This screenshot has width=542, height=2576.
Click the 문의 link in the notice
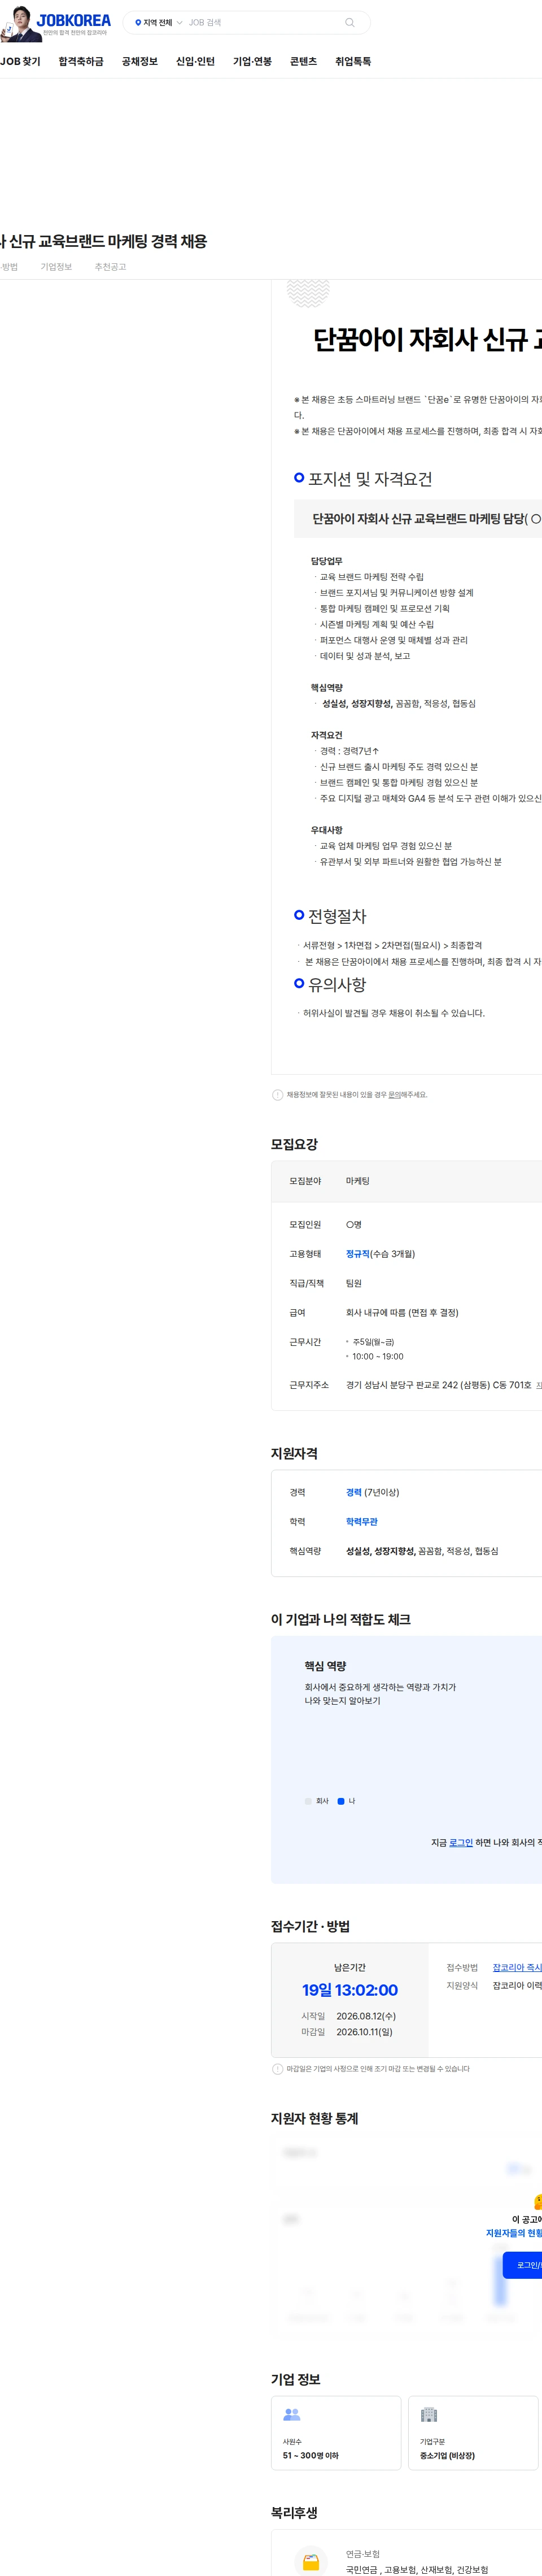pos(394,1095)
